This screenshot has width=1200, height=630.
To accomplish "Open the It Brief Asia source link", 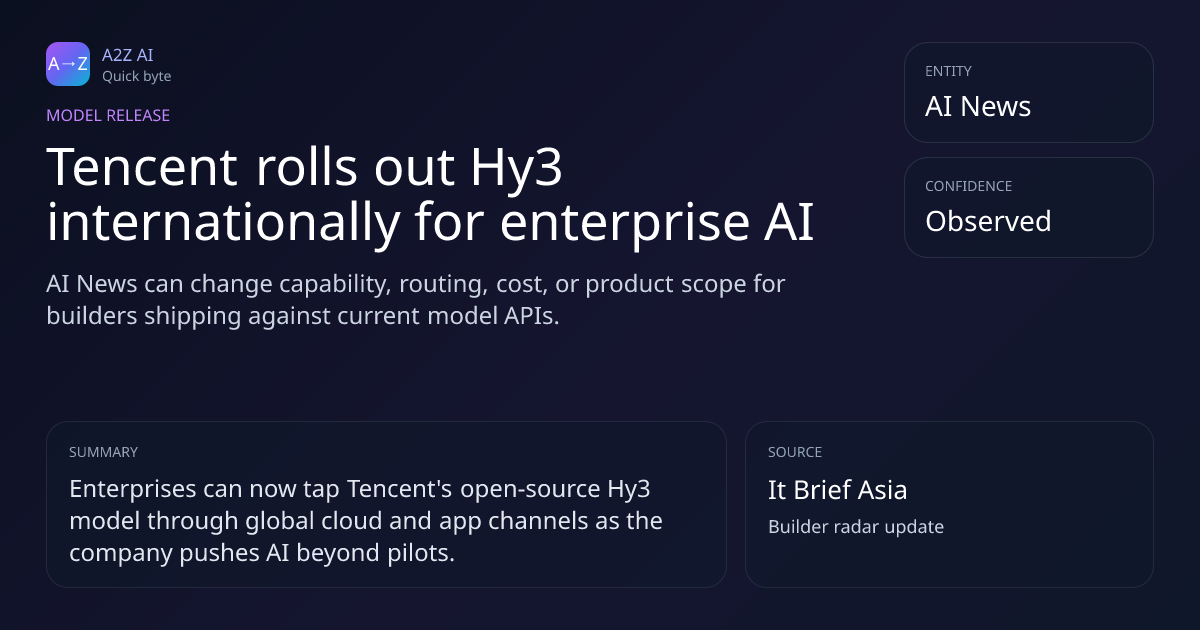I will click(x=838, y=490).
